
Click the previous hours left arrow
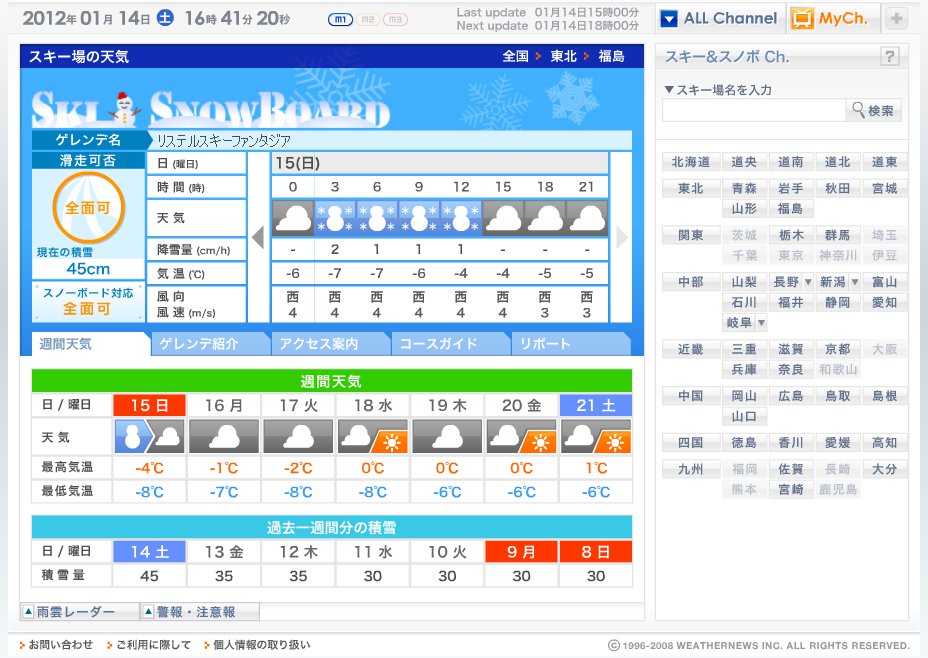[x=258, y=237]
